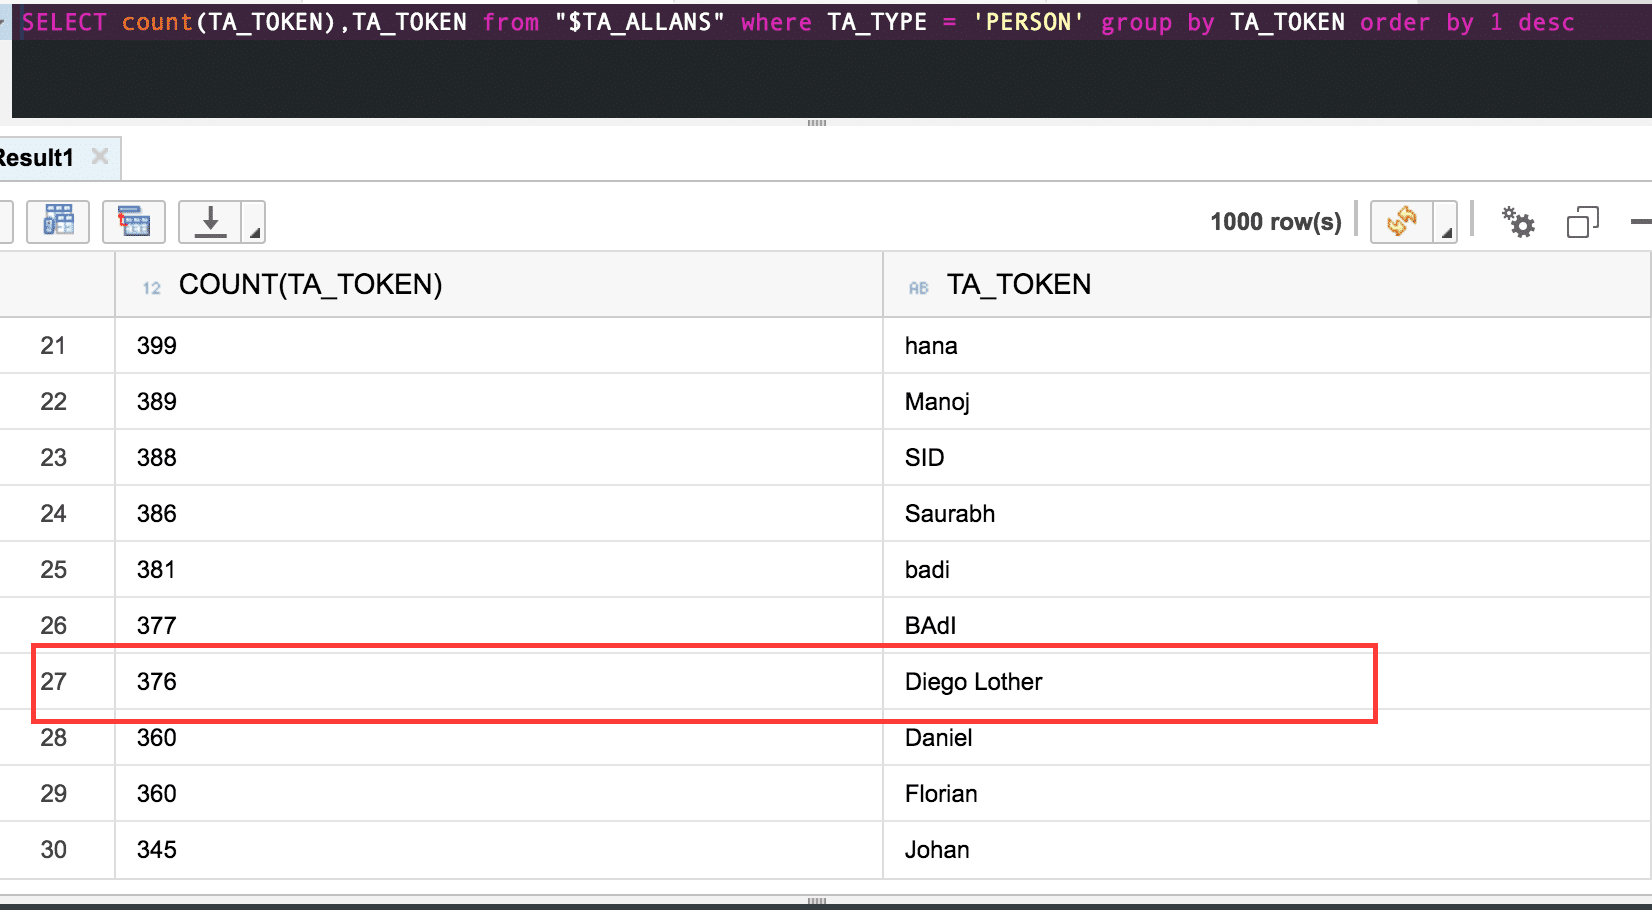Open the download options dropdown arrow
The image size is (1652, 910).
pyautogui.click(x=254, y=232)
